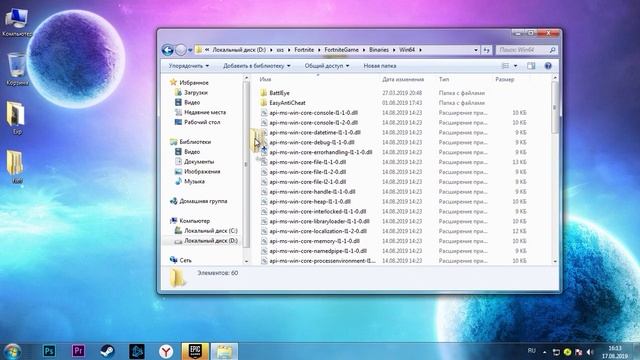
Task: Sort by the Имя column header
Action: coord(265,79)
